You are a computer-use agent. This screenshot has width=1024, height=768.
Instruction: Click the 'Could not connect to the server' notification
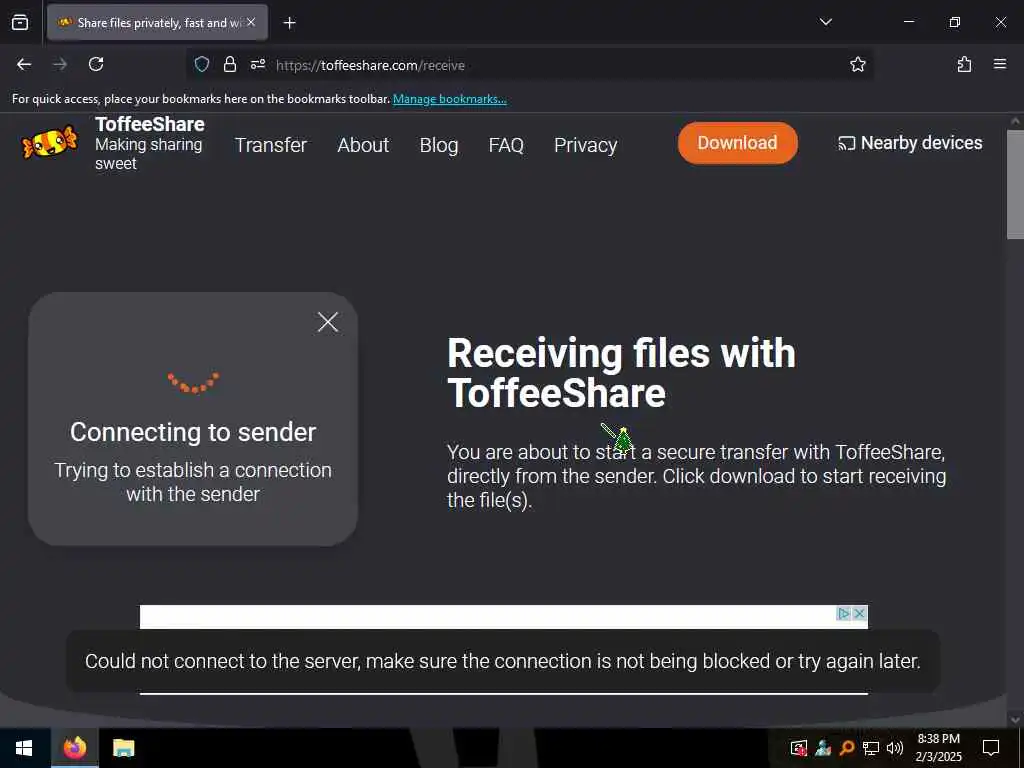point(502,661)
